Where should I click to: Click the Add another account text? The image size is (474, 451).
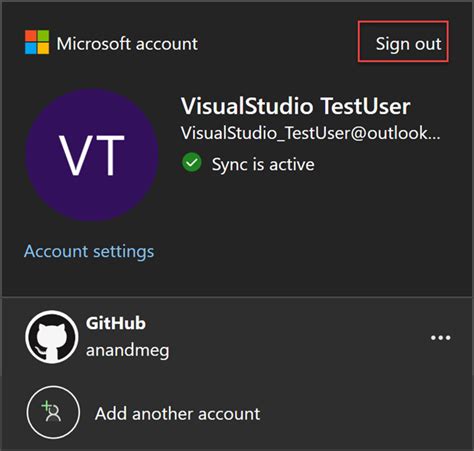point(177,414)
